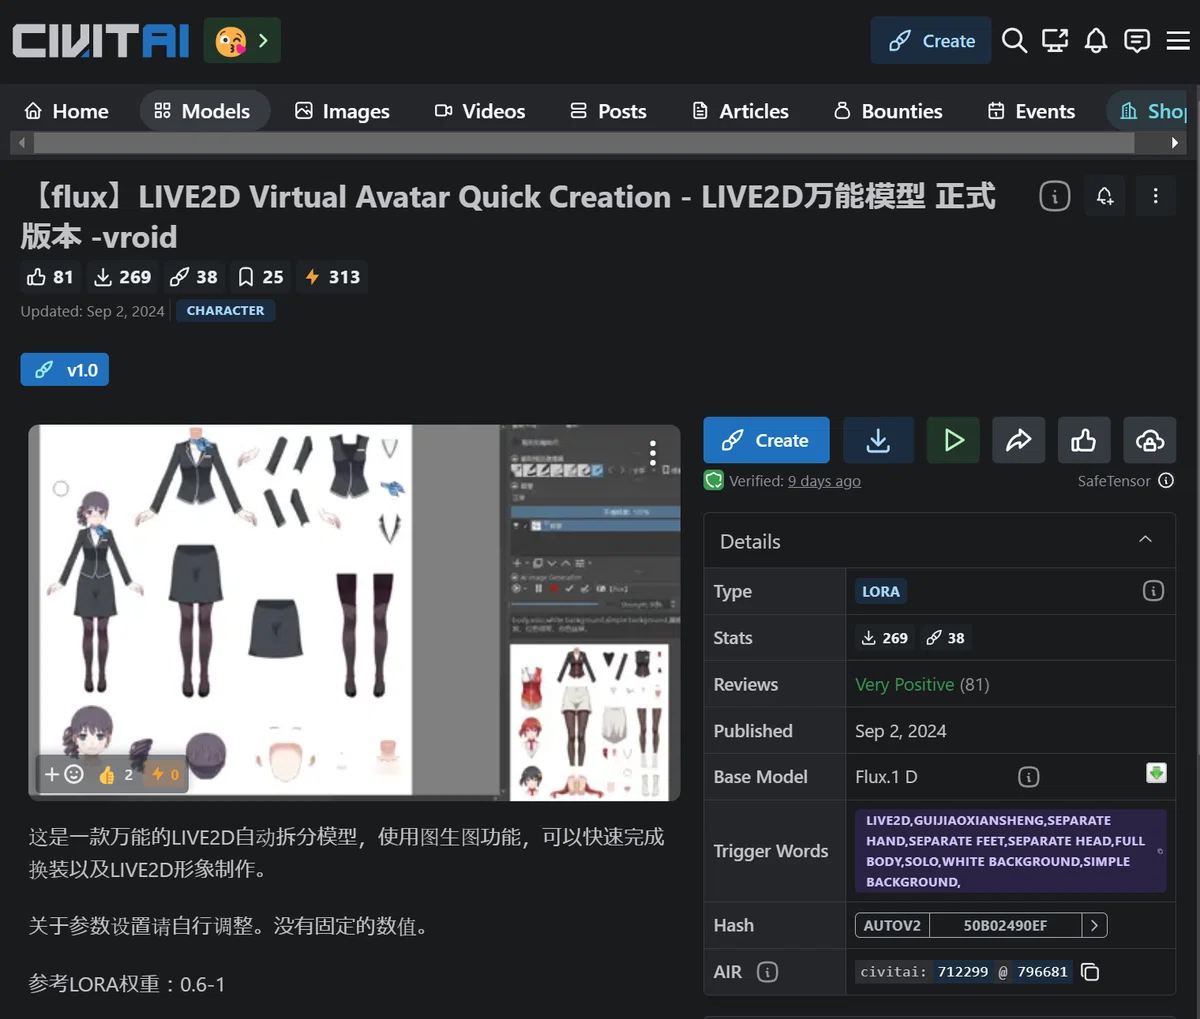
Task: Collapse the Details panel chevron
Action: tap(1145, 540)
